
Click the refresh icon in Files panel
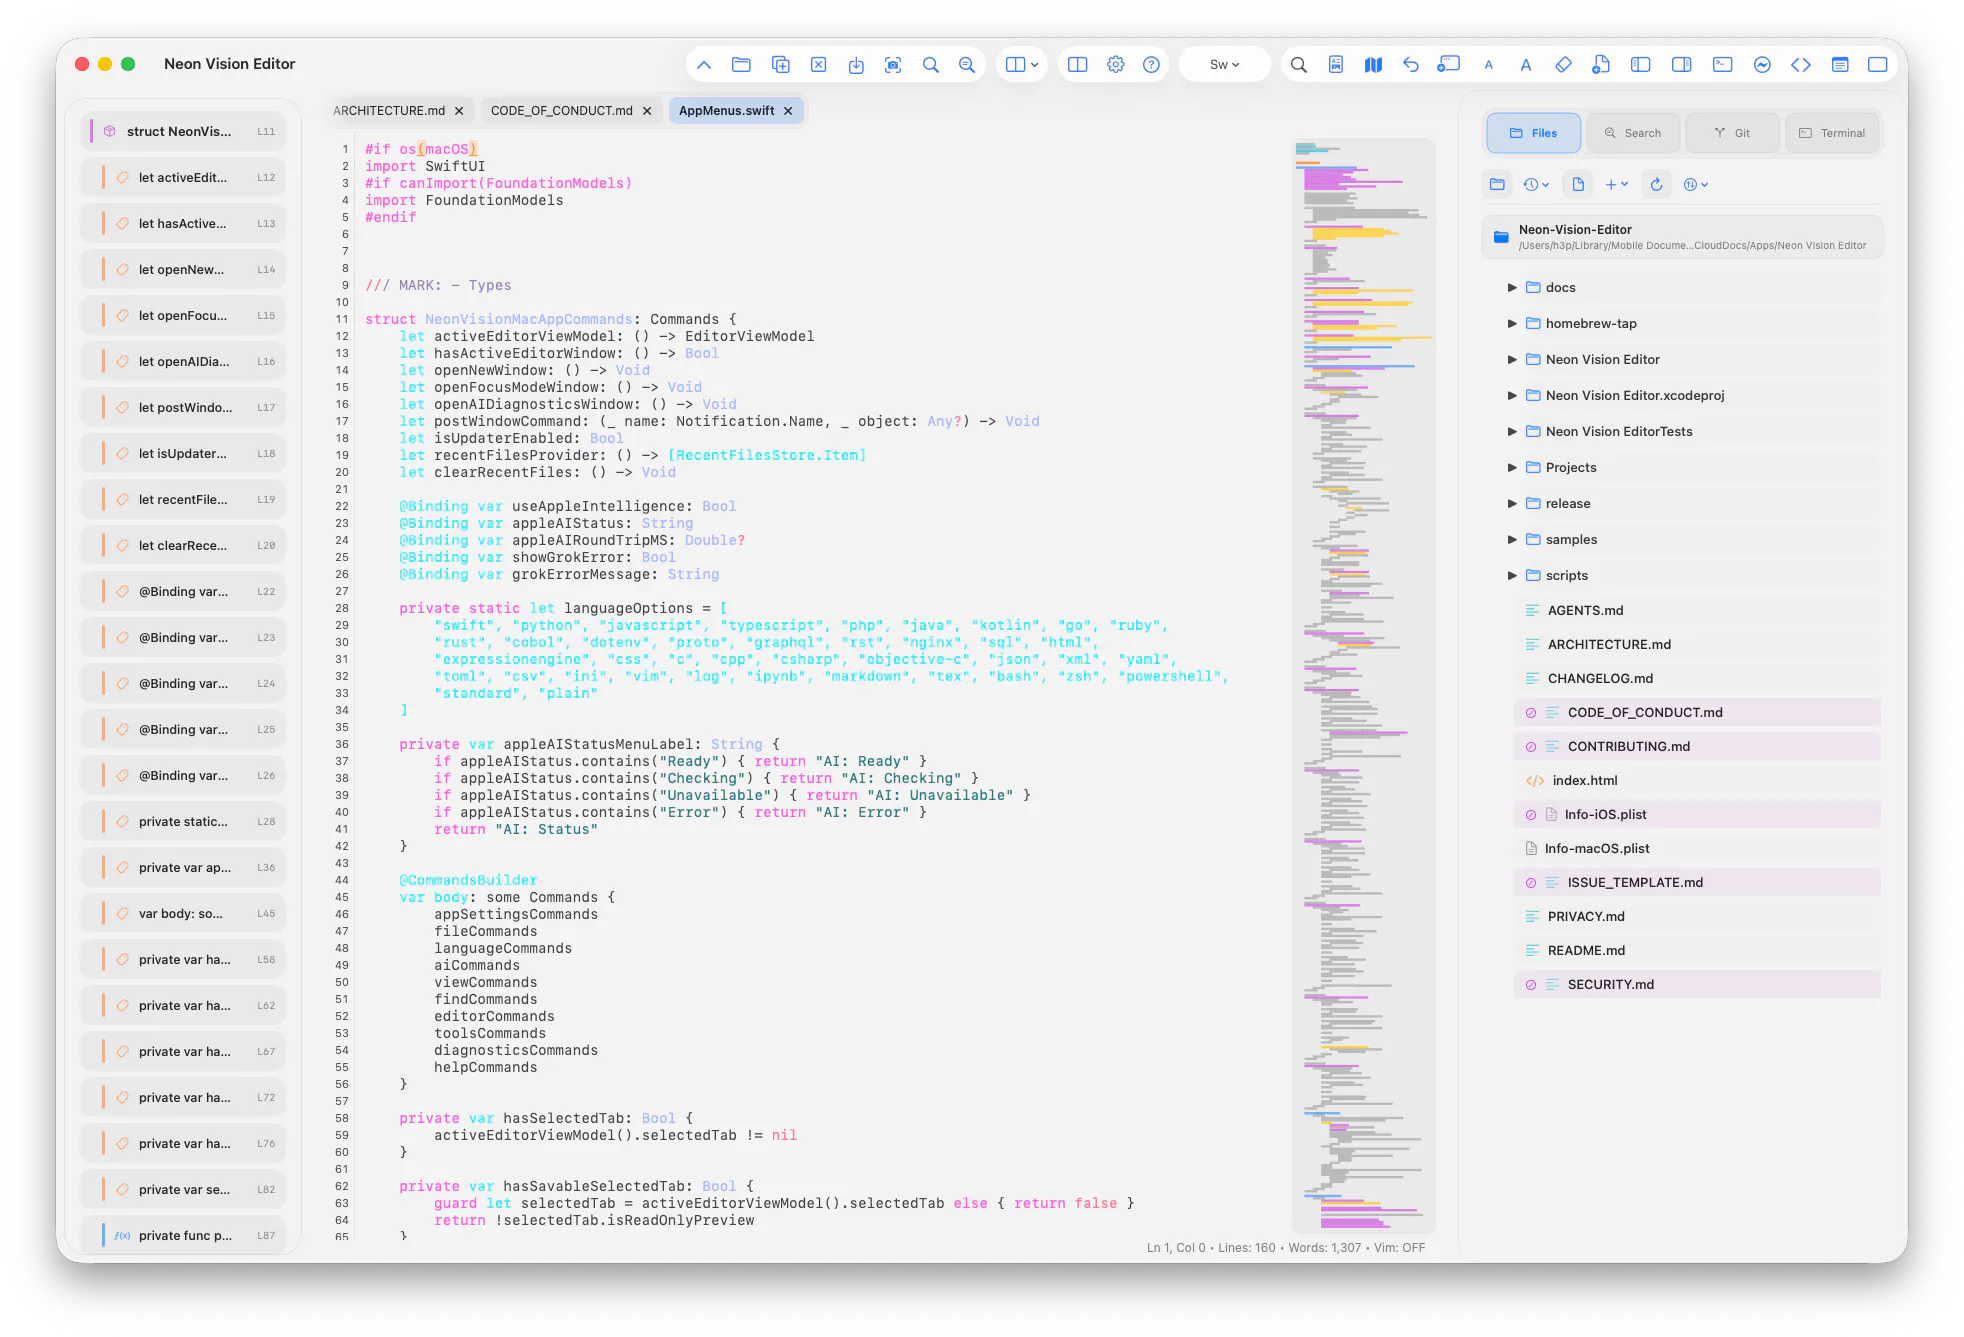coord(1656,184)
